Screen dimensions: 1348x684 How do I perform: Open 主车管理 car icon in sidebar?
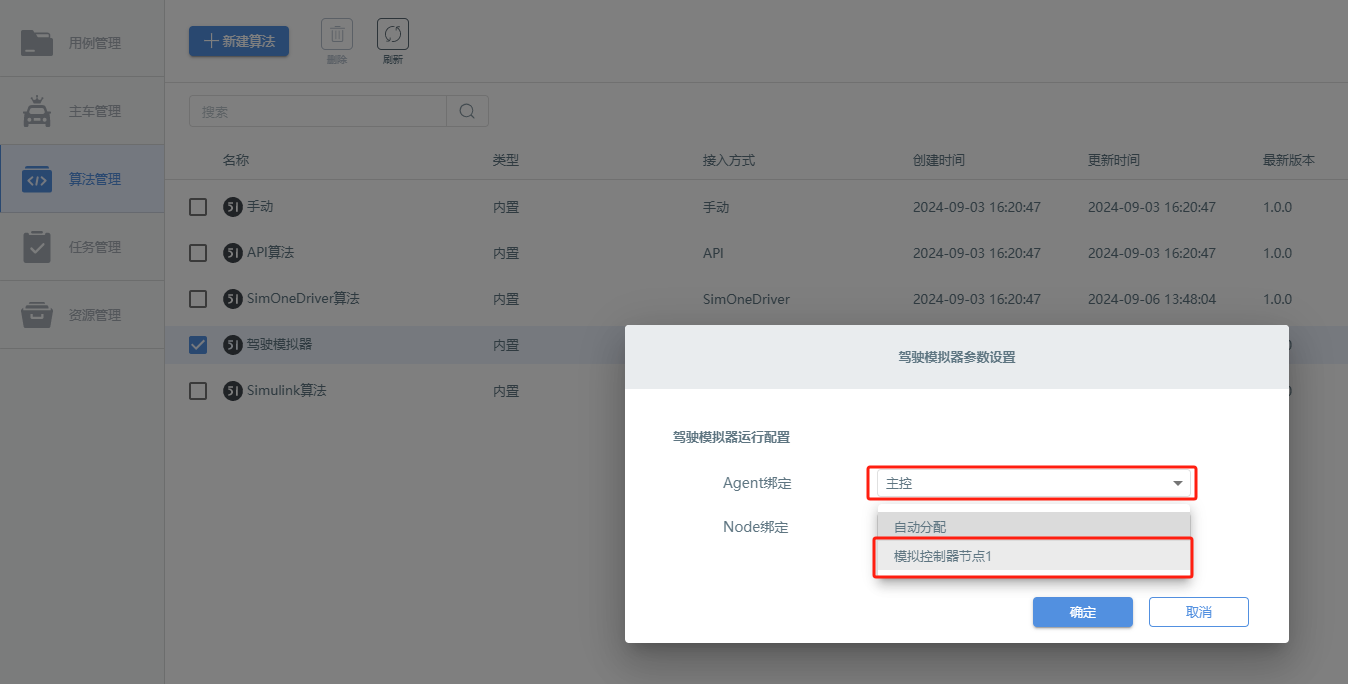37,111
